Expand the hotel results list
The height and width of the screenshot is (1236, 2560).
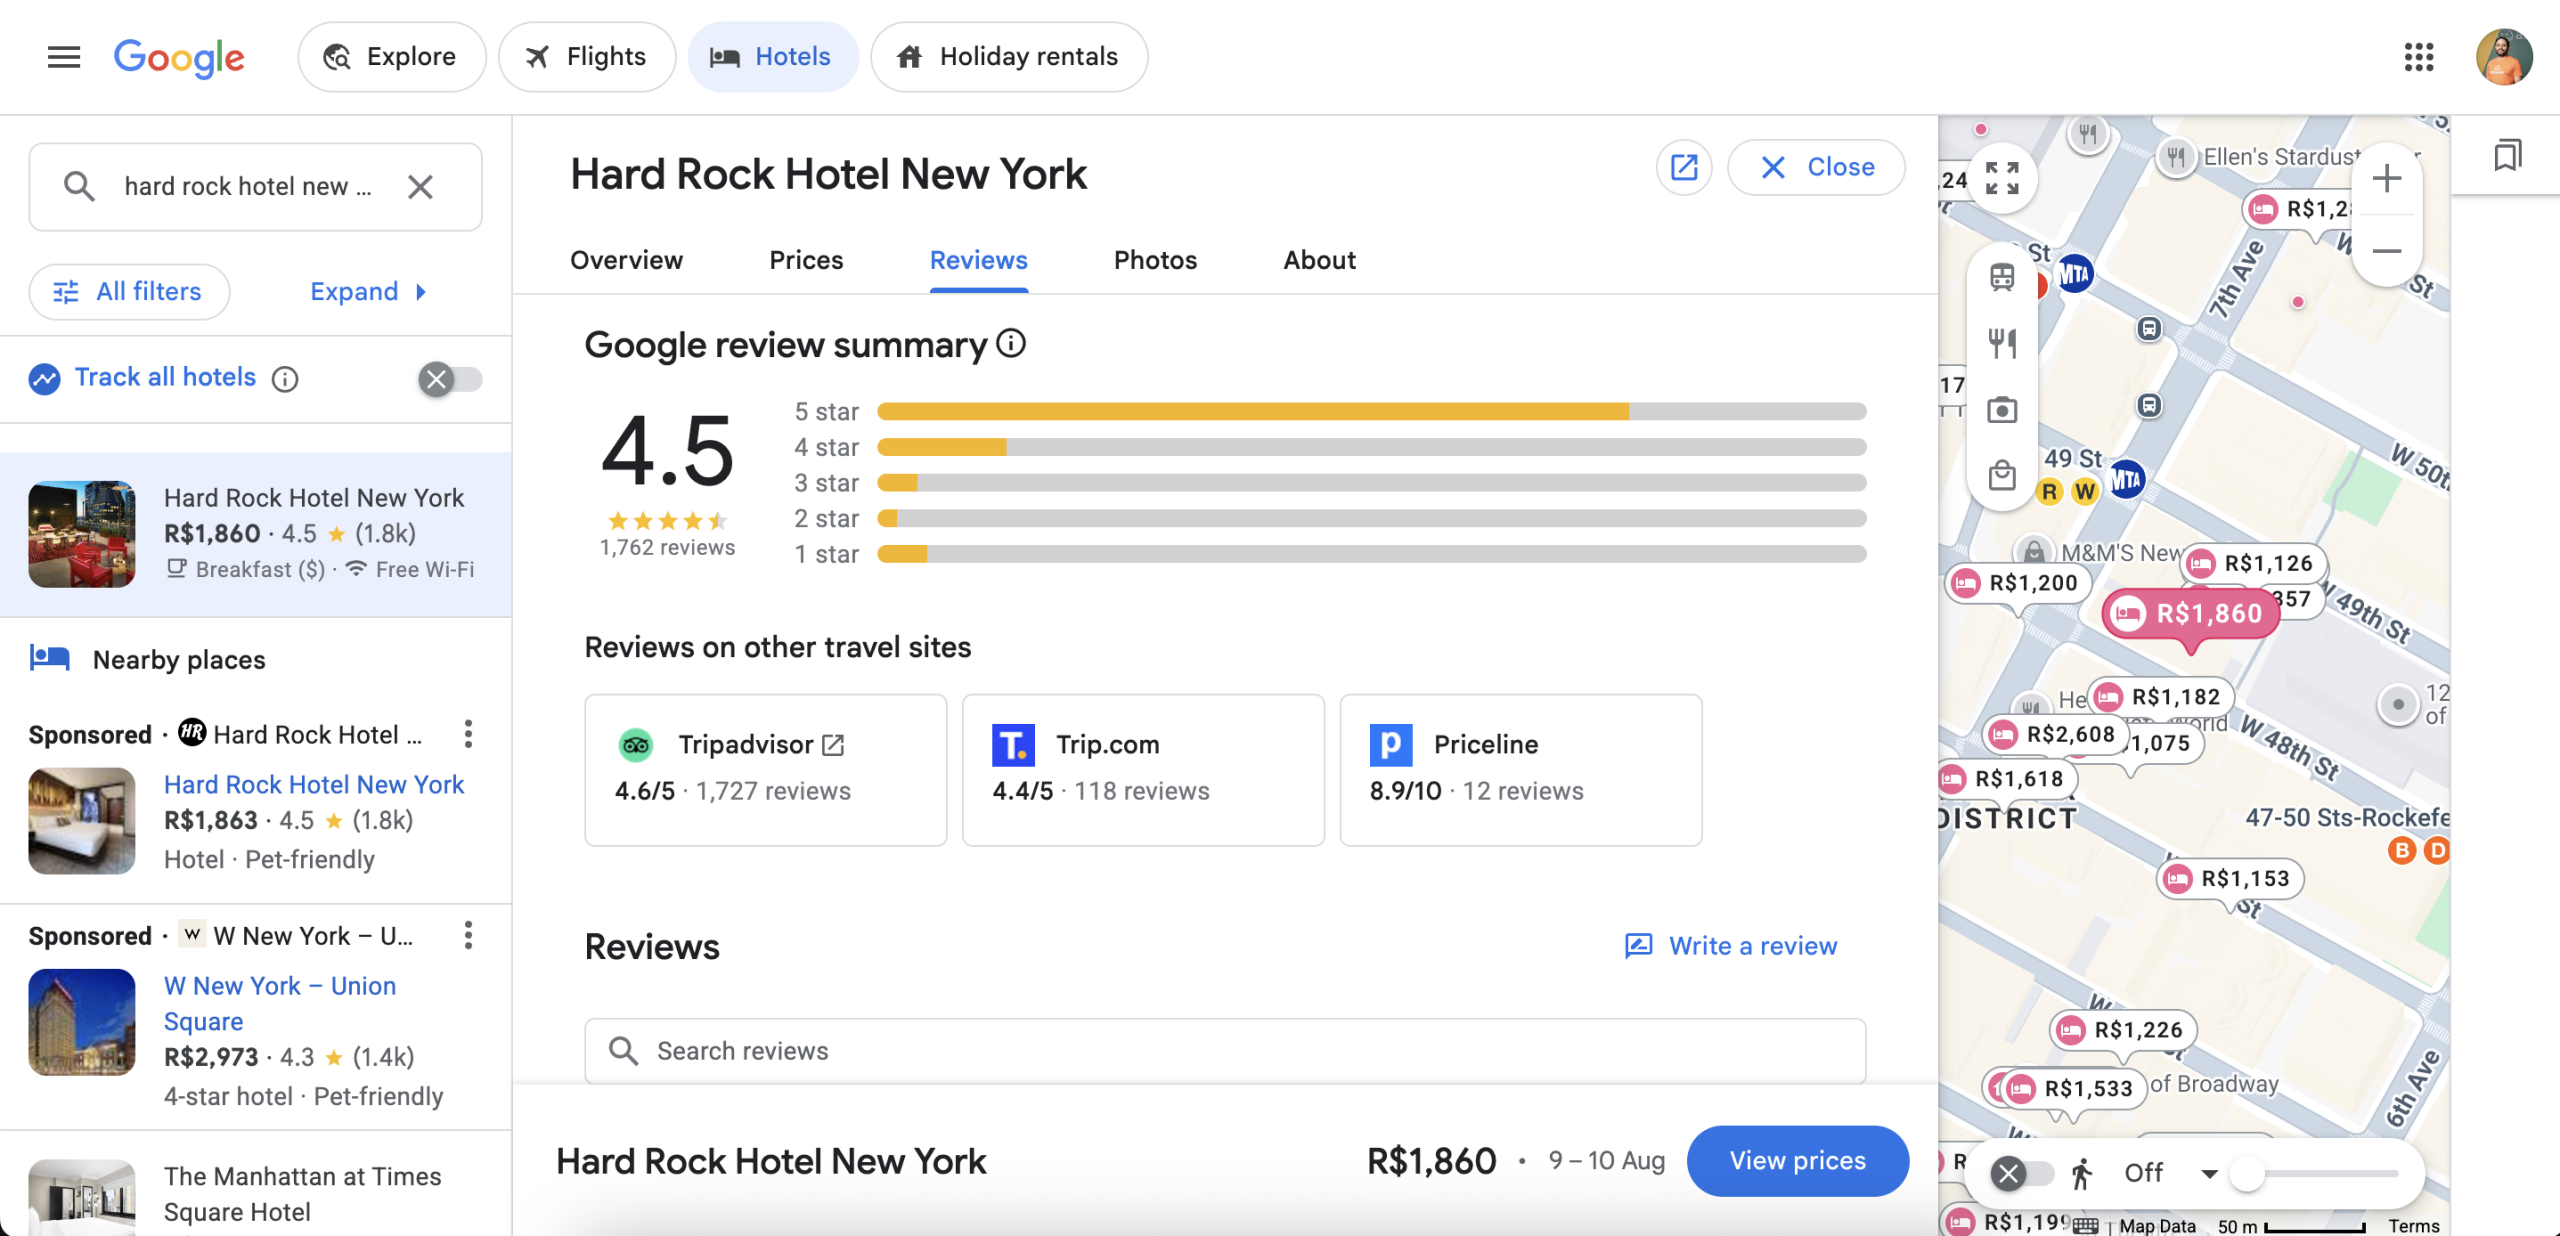point(368,292)
